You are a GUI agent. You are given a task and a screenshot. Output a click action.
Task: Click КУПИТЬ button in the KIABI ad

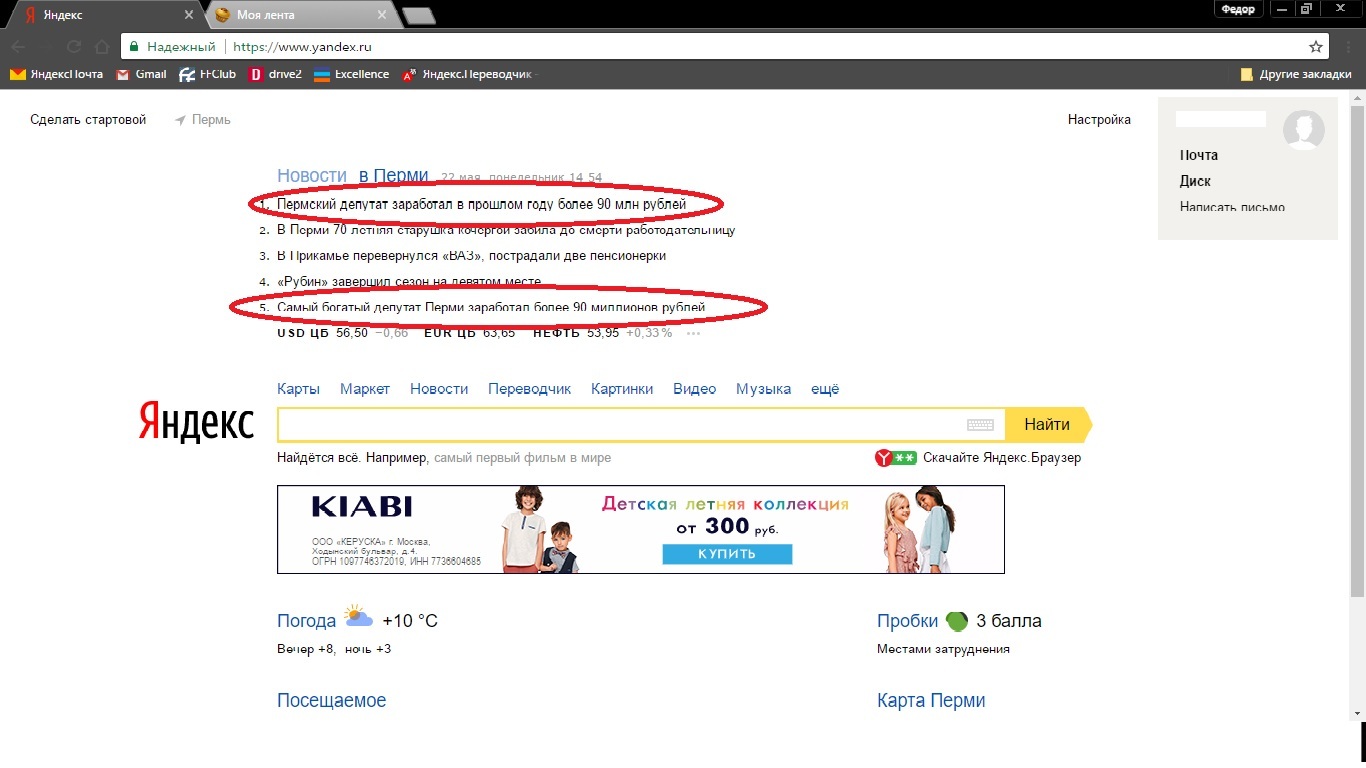(x=727, y=554)
